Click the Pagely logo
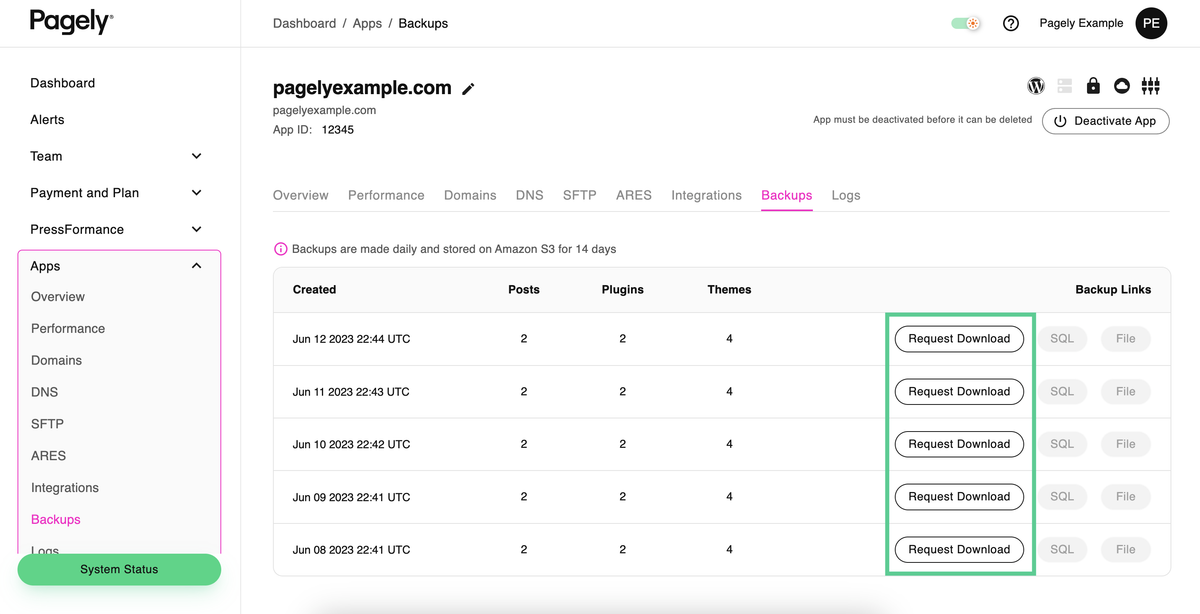1200x614 pixels. [x=72, y=22]
